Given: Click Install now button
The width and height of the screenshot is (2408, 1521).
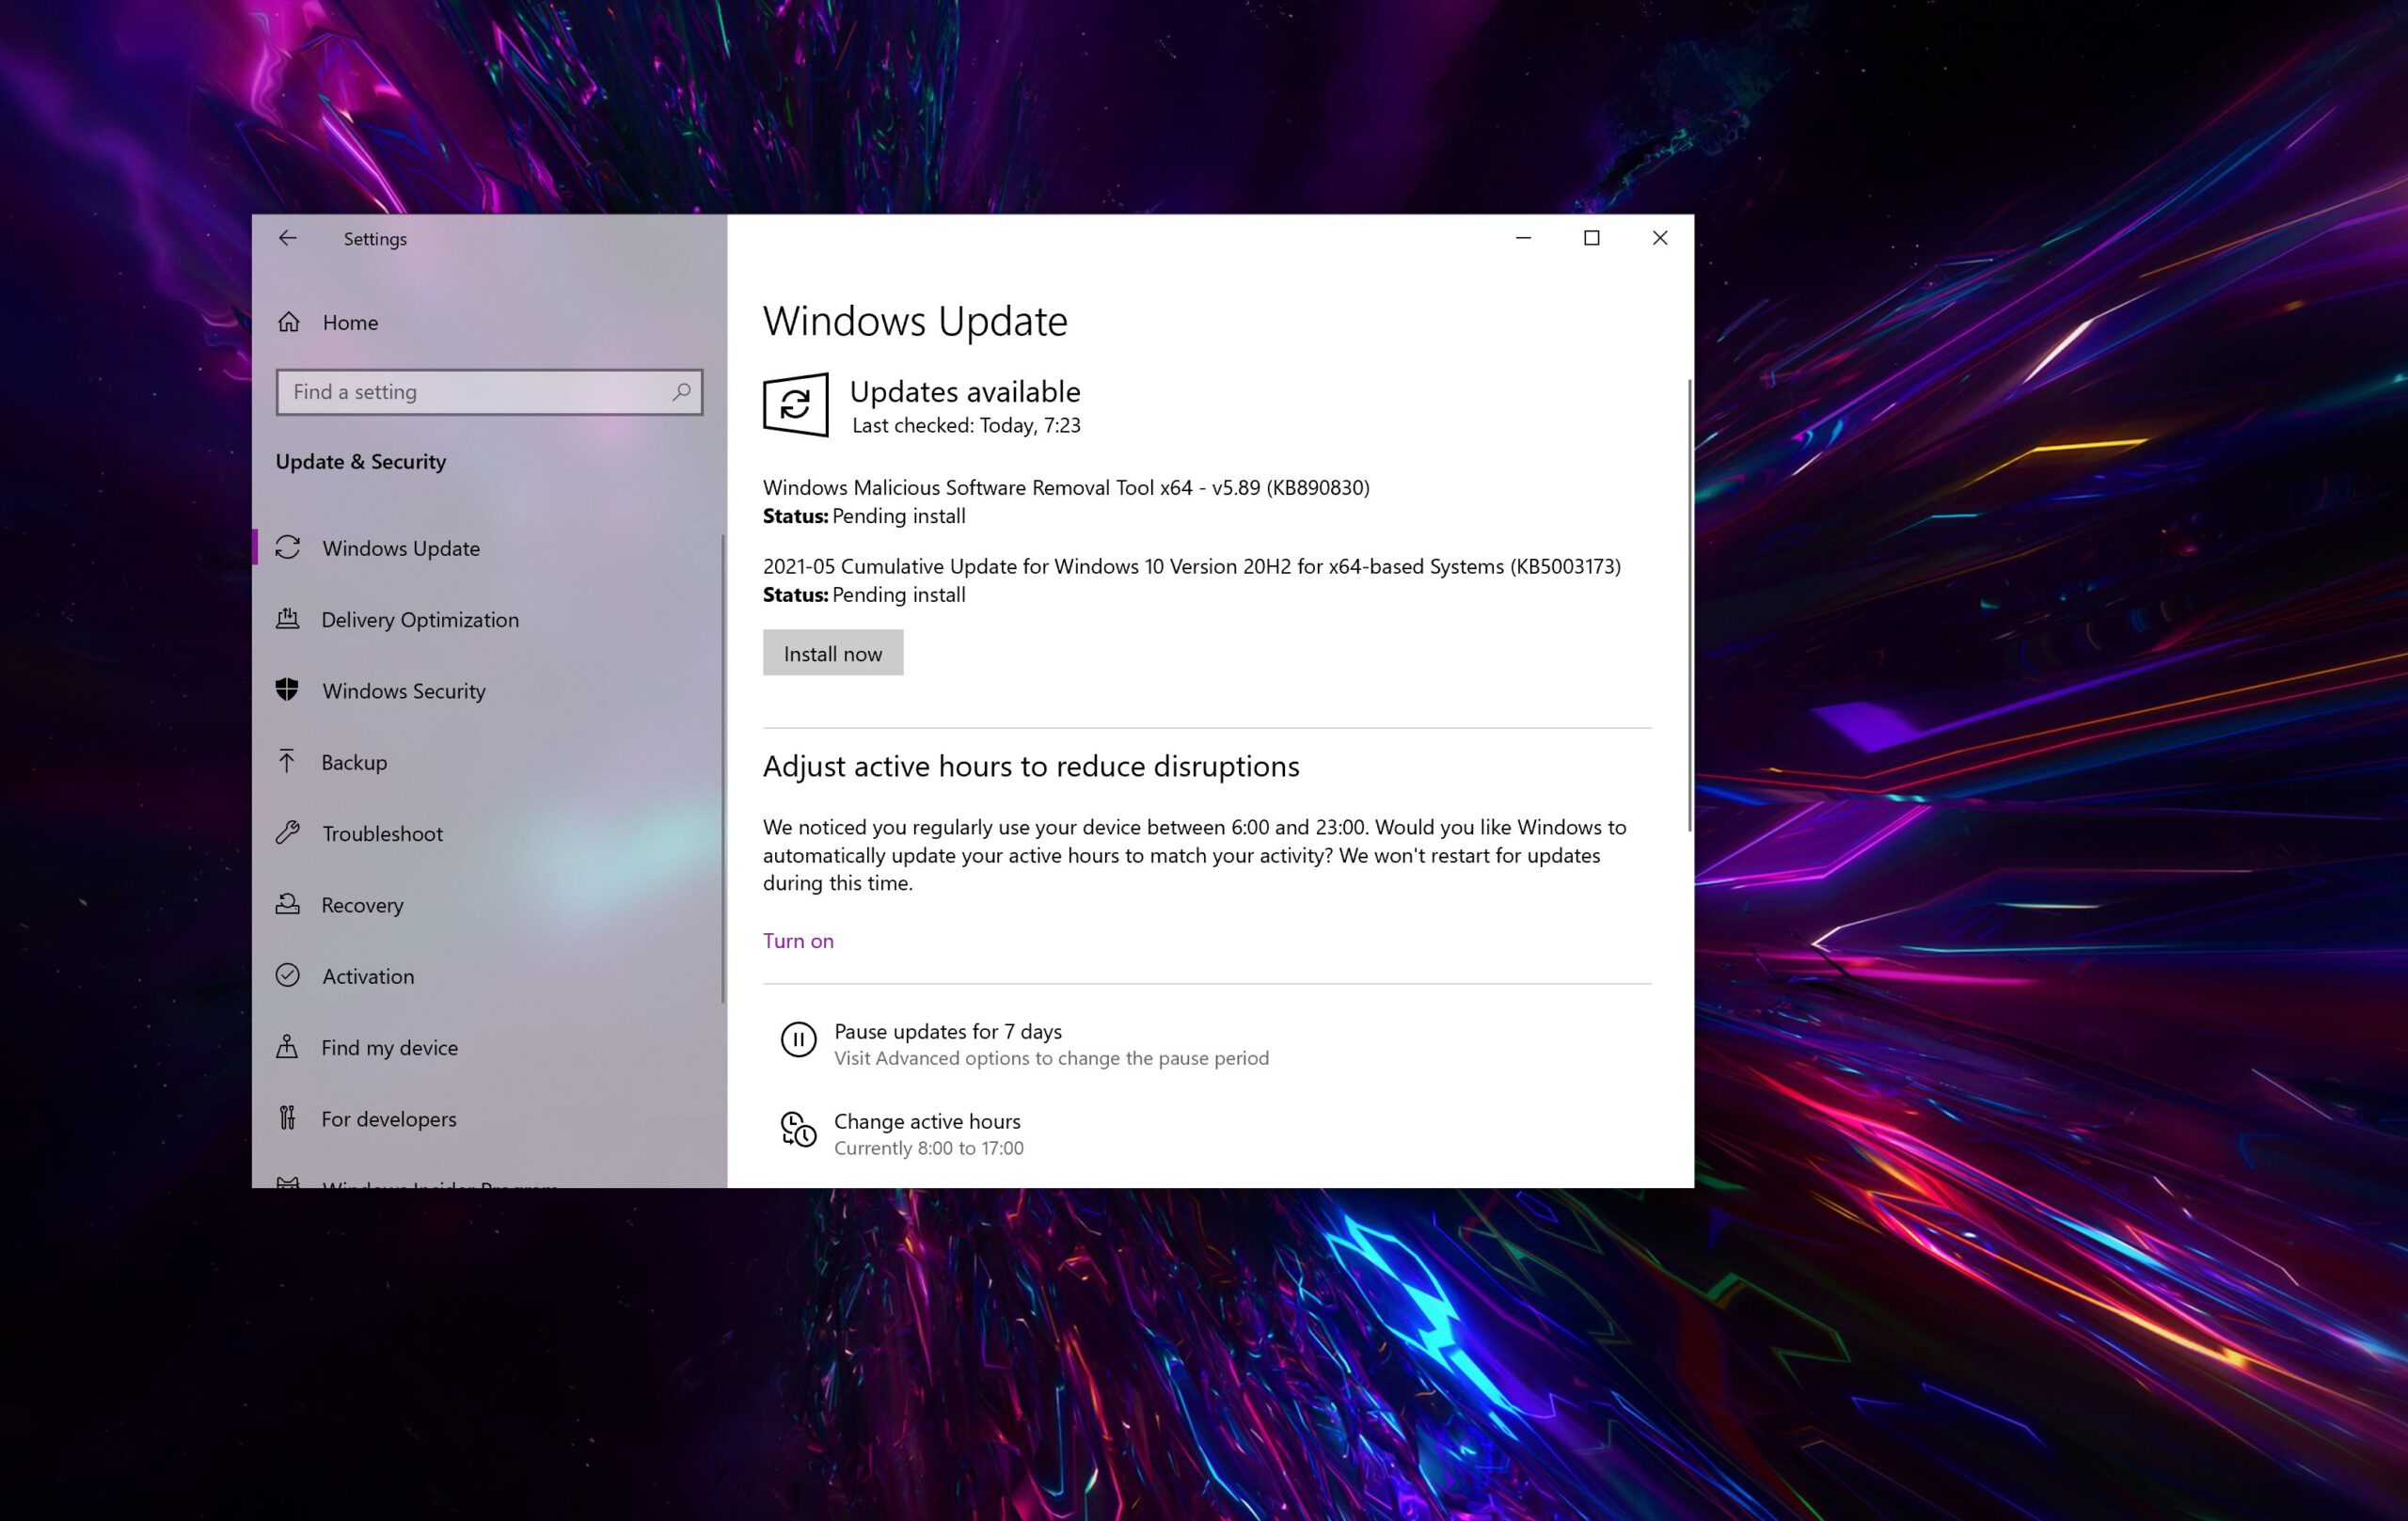Looking at the screenshot, I should 833,653.
